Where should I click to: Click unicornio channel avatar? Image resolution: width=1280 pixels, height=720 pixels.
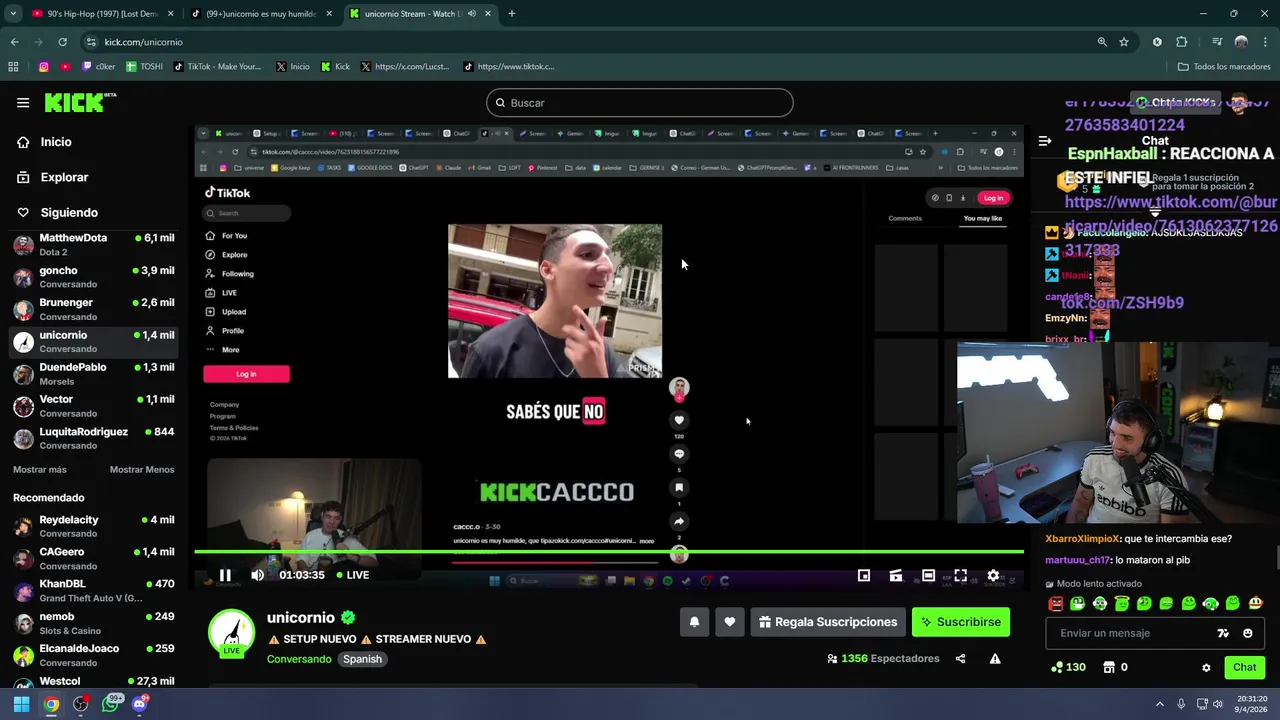[231, 633]
